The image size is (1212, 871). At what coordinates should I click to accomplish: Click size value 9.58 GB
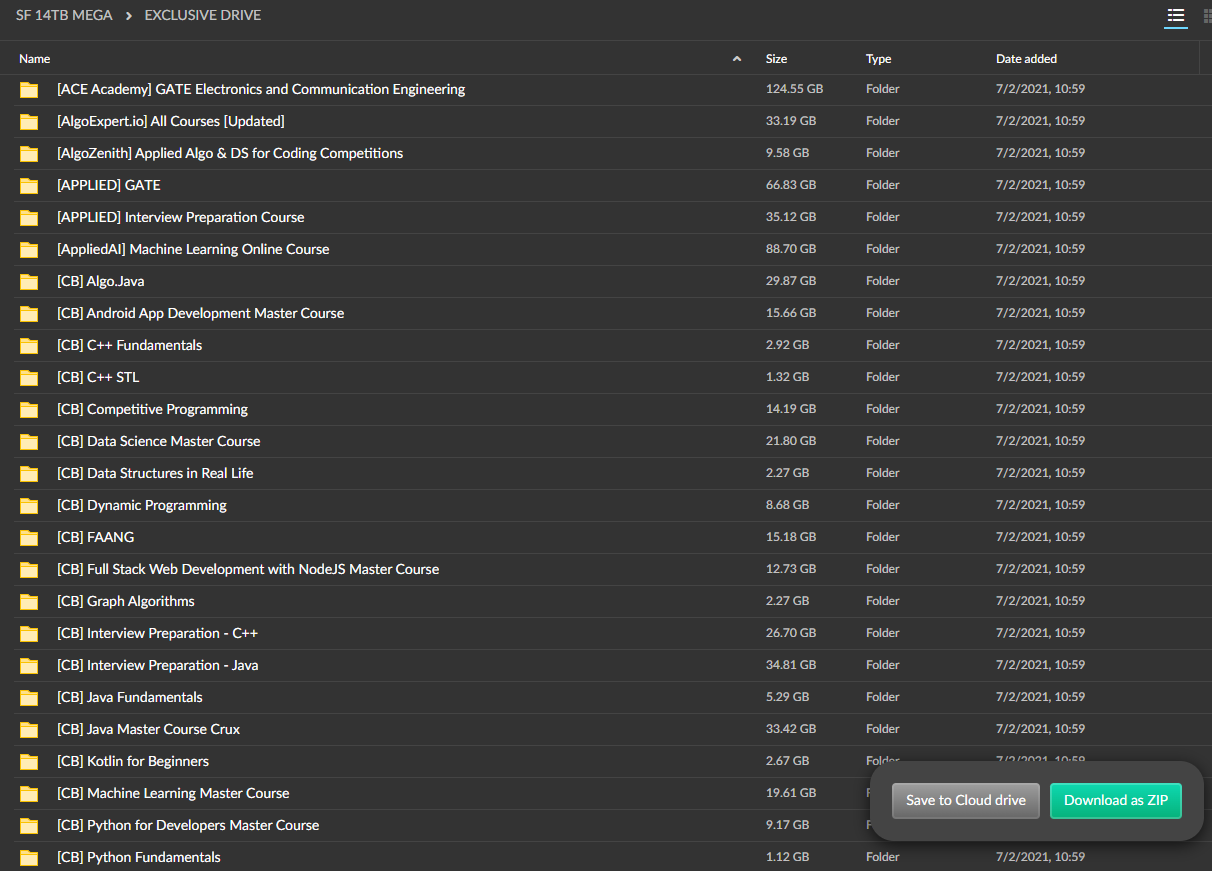(788, 153)
